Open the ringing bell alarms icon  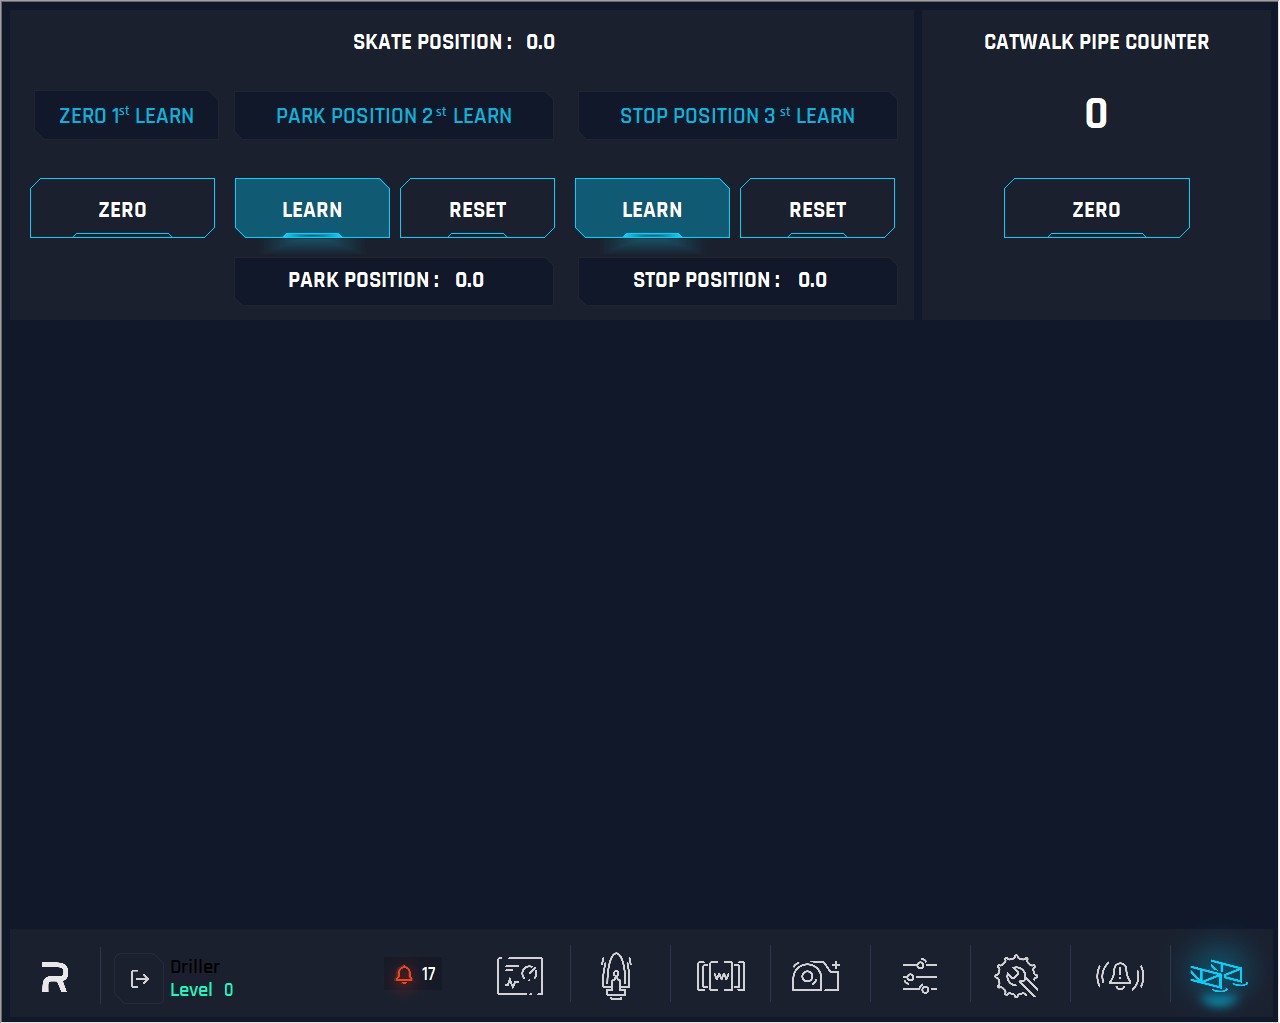point(1120,976)
